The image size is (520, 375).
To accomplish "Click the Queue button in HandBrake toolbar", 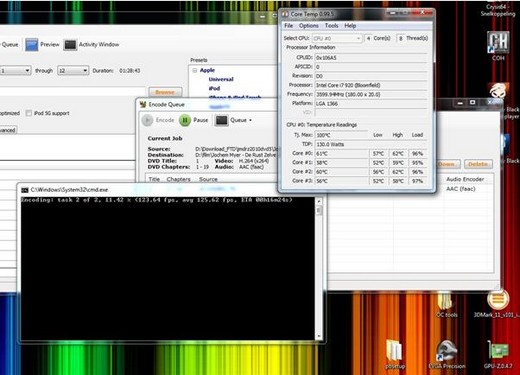I will point(9,45).
